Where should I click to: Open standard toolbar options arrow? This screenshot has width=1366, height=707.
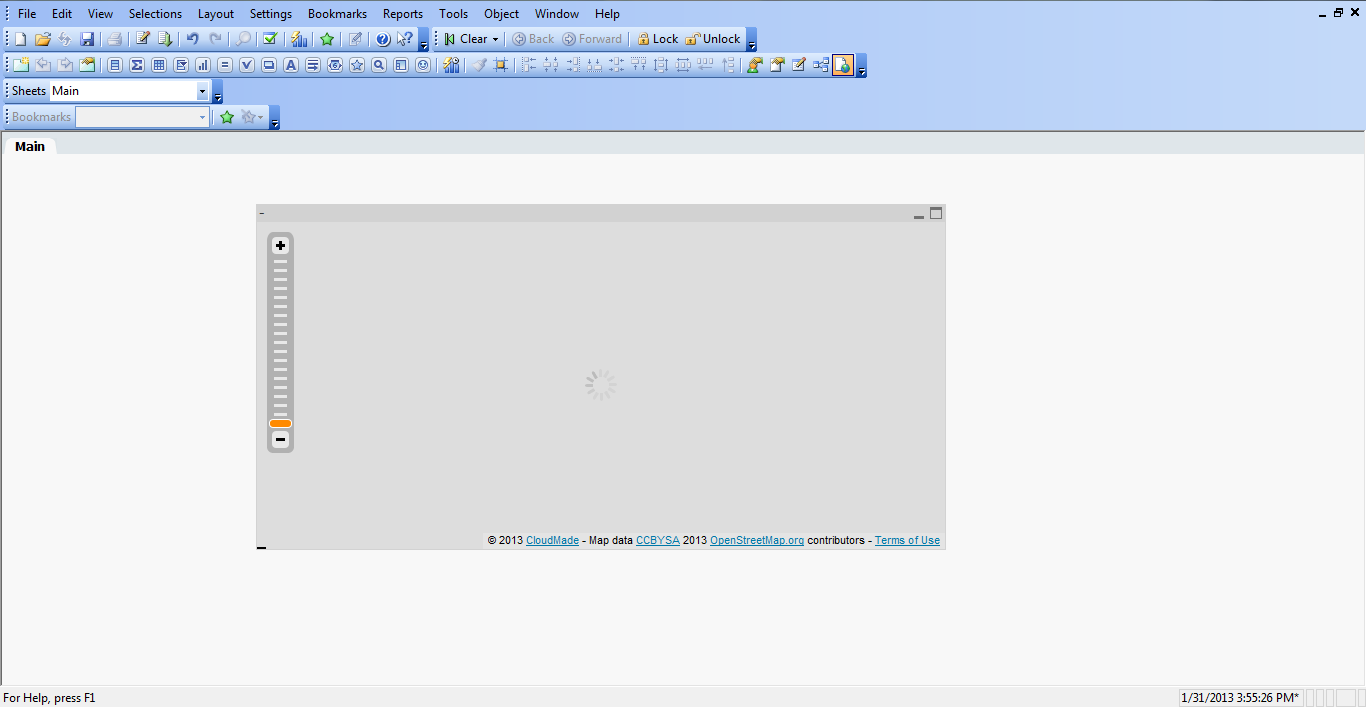pyautogui.click(x=424, y=41)
